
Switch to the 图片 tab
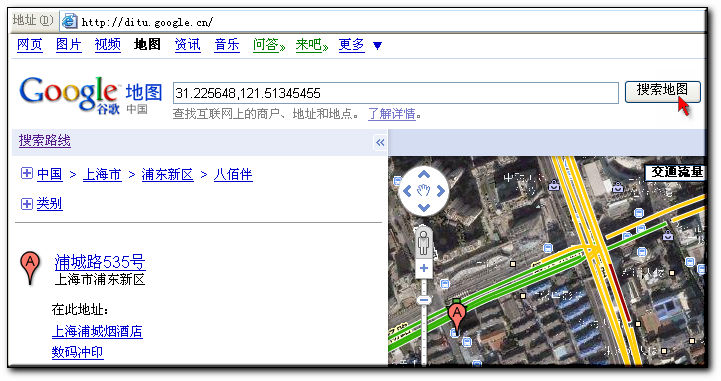[x=69, y=45]
